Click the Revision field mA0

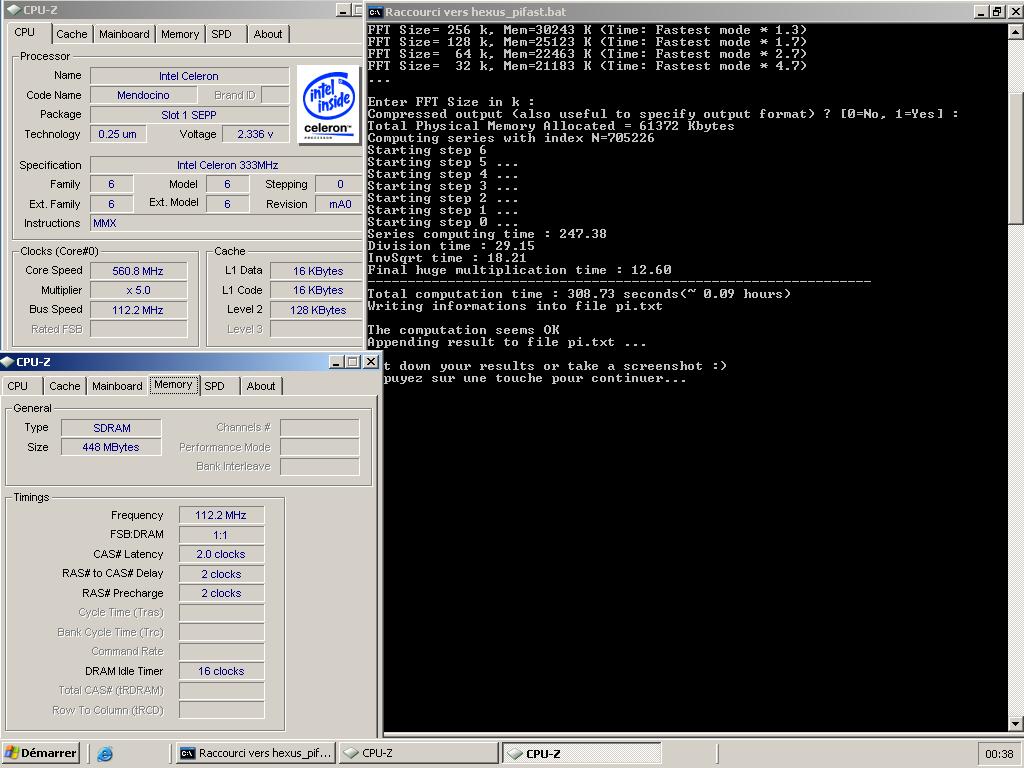tap(340, 204)
